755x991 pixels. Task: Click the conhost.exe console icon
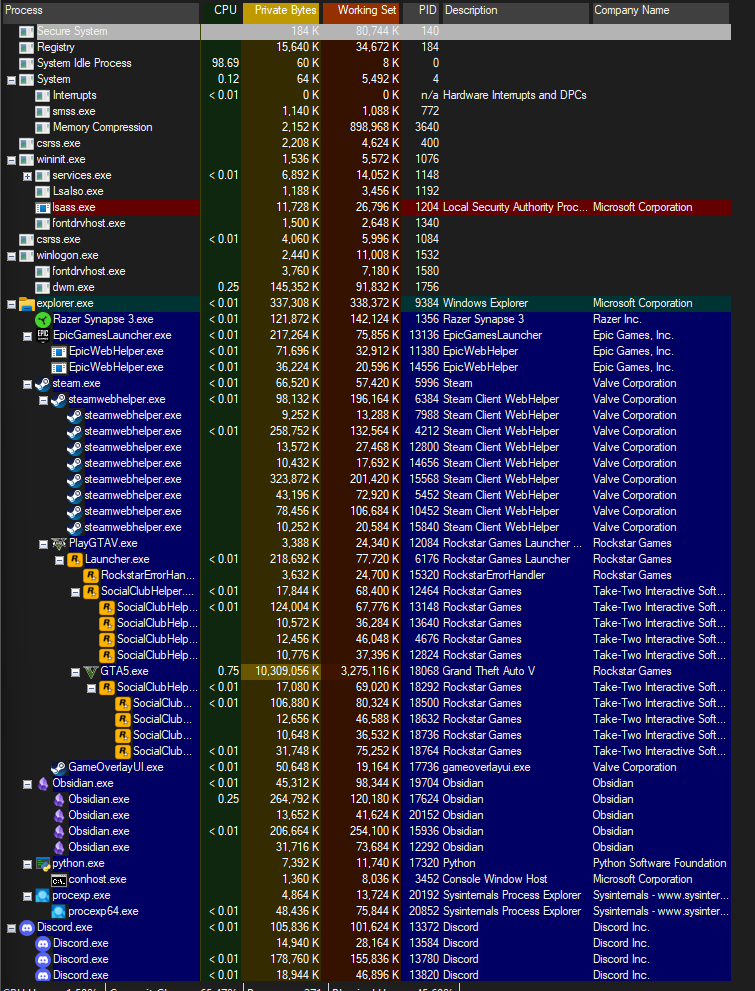59,880
